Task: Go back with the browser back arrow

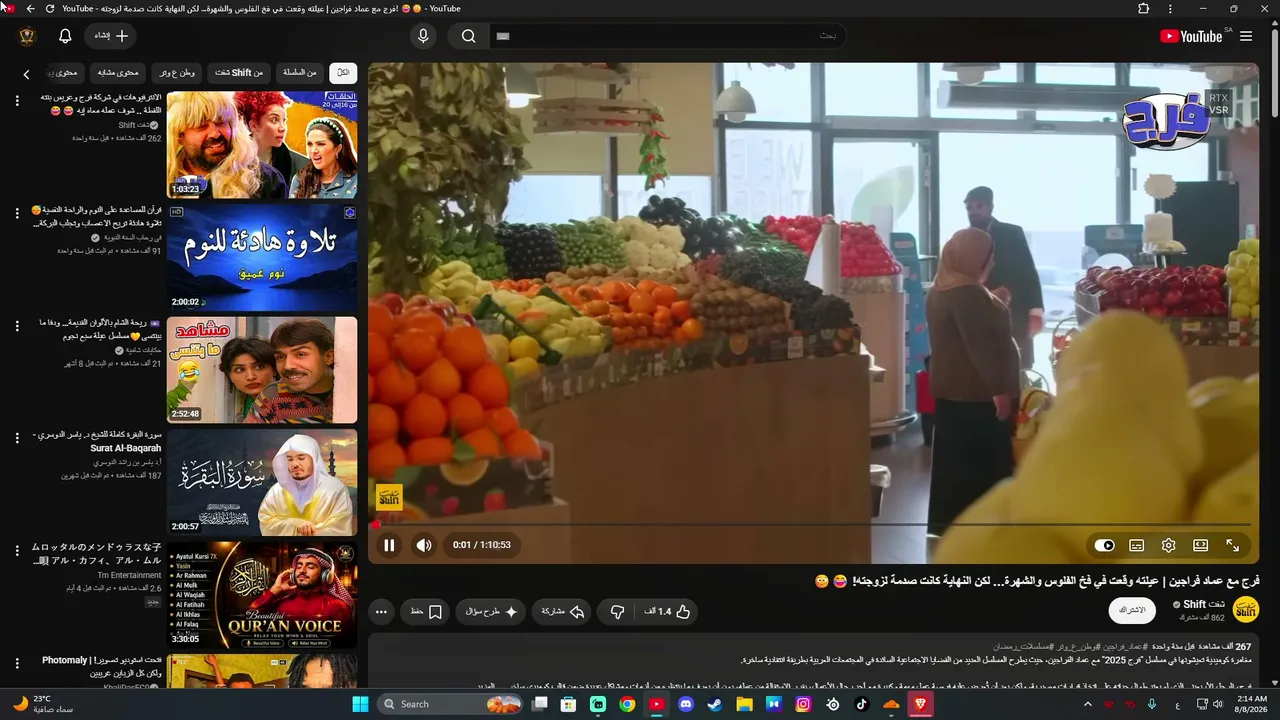Action: (x=30, y=9)
